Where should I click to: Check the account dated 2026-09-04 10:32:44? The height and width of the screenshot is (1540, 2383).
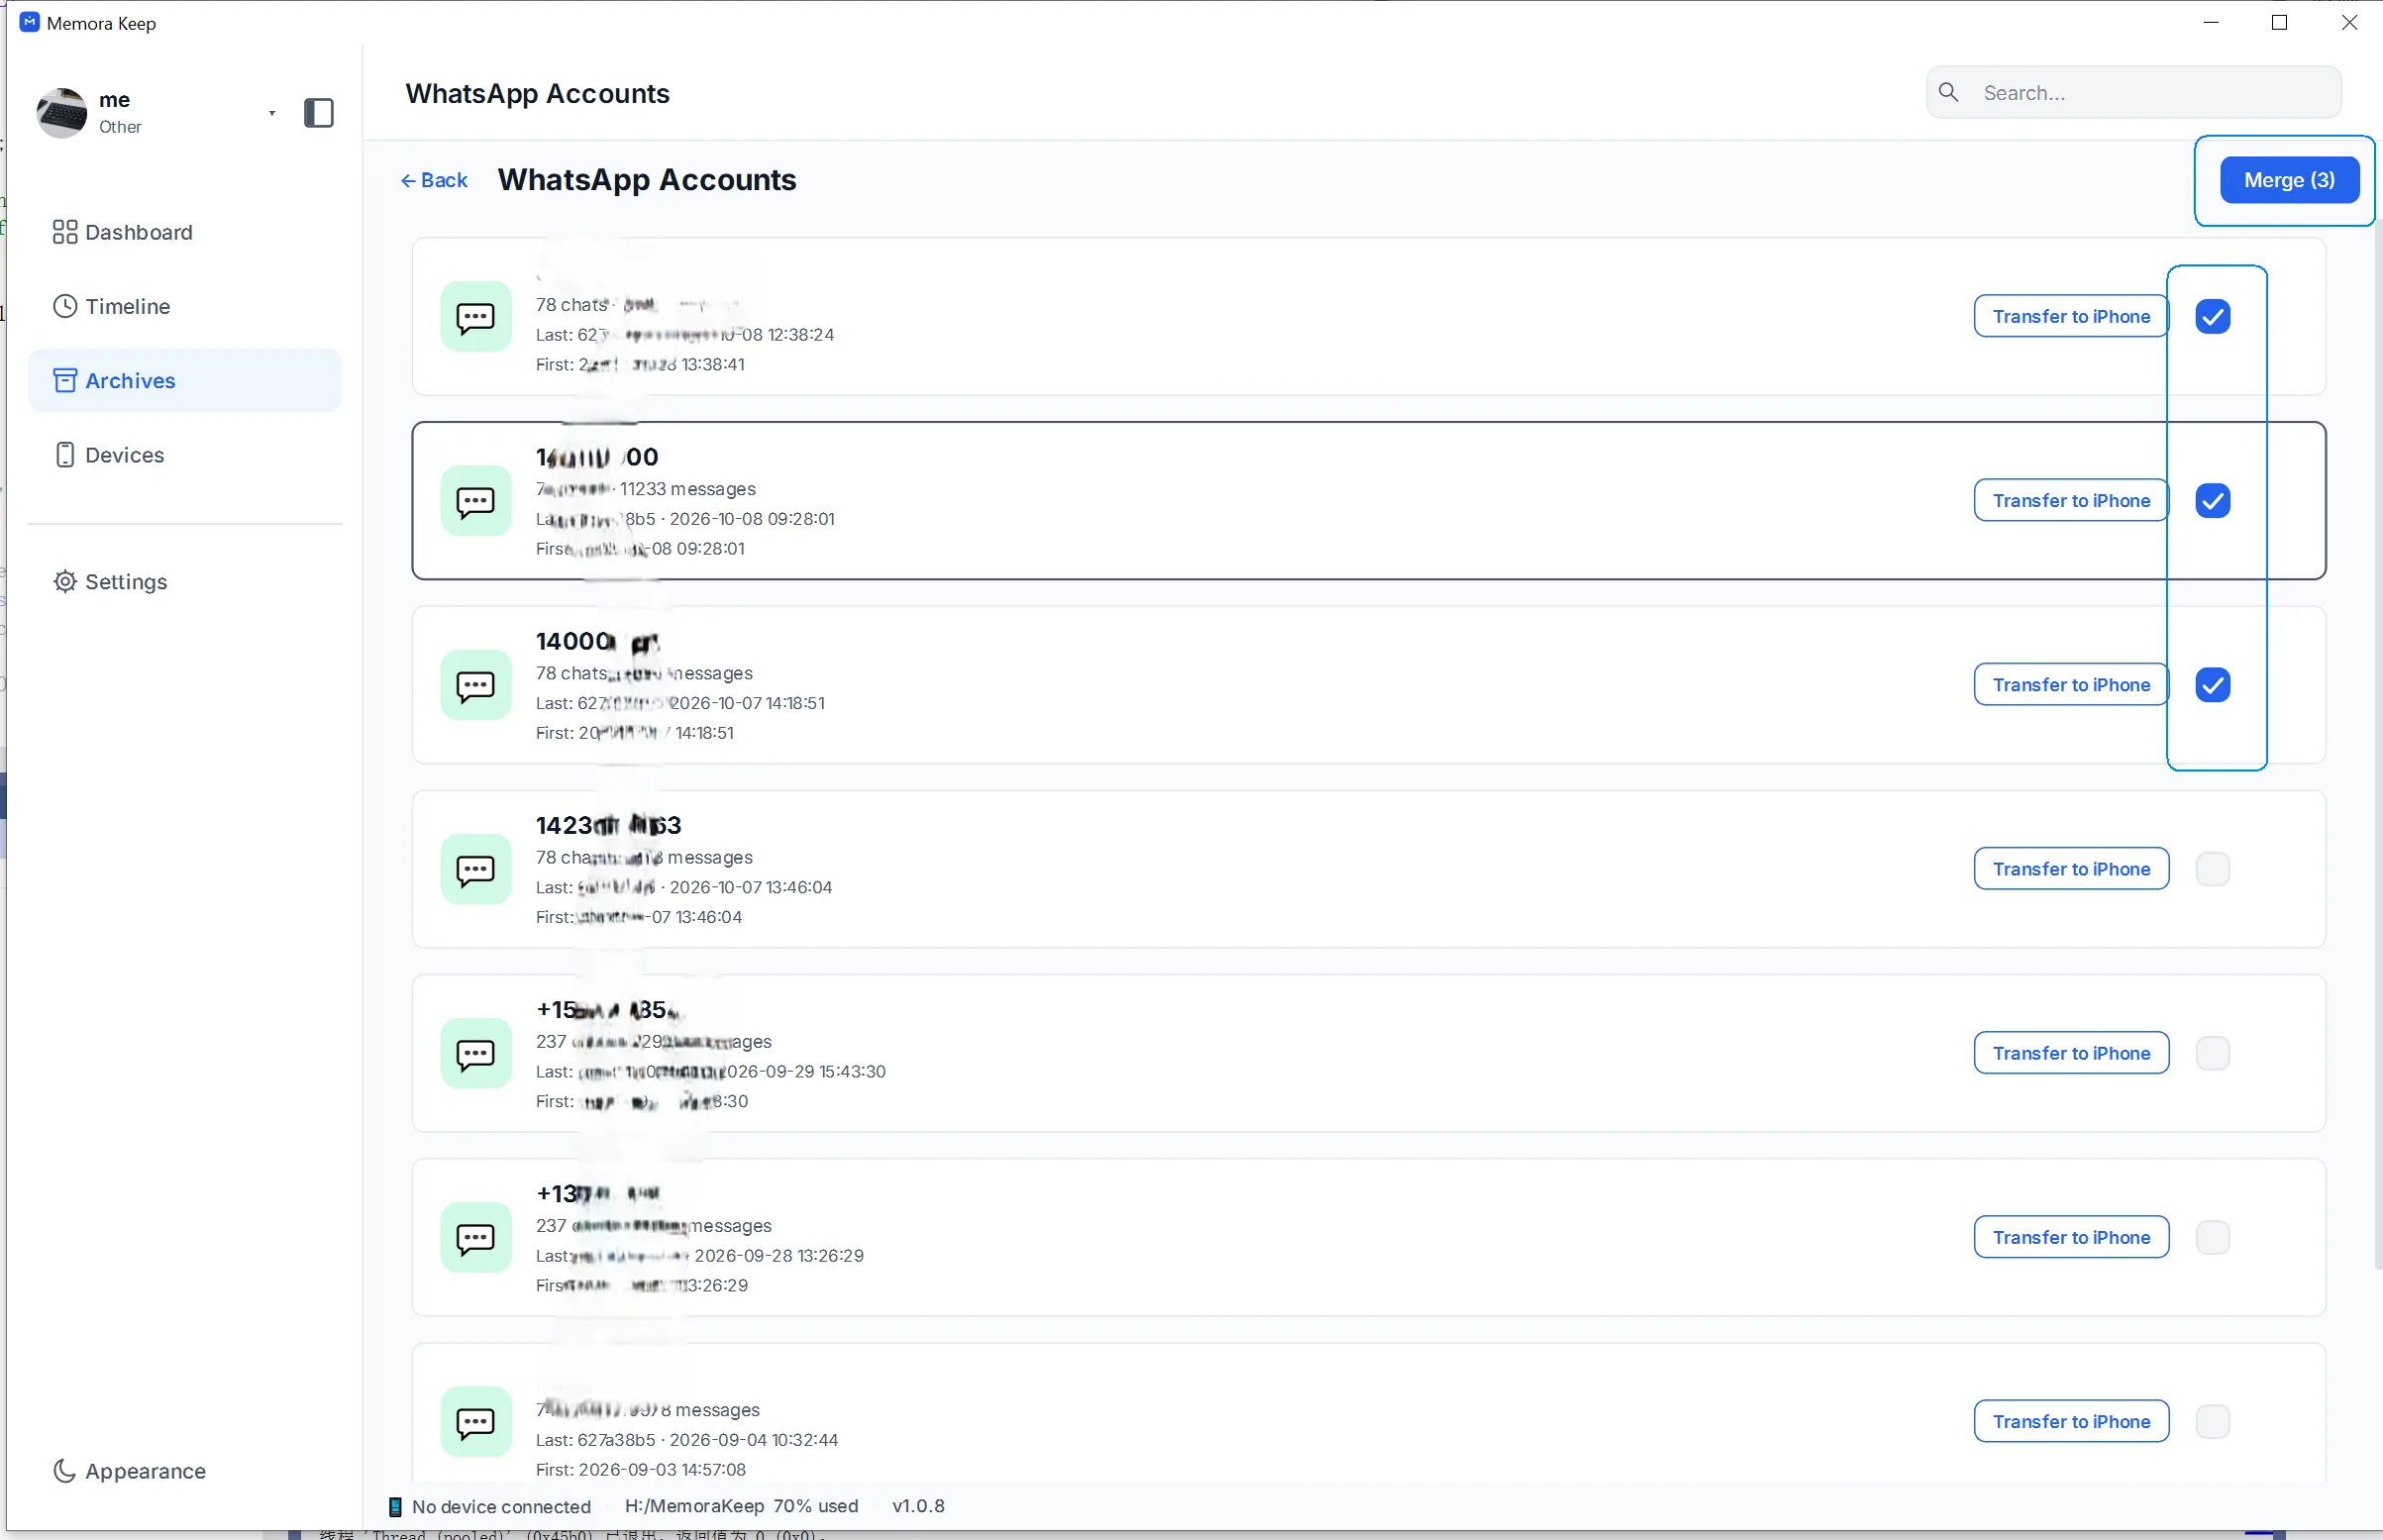tap(2212, 1421)
